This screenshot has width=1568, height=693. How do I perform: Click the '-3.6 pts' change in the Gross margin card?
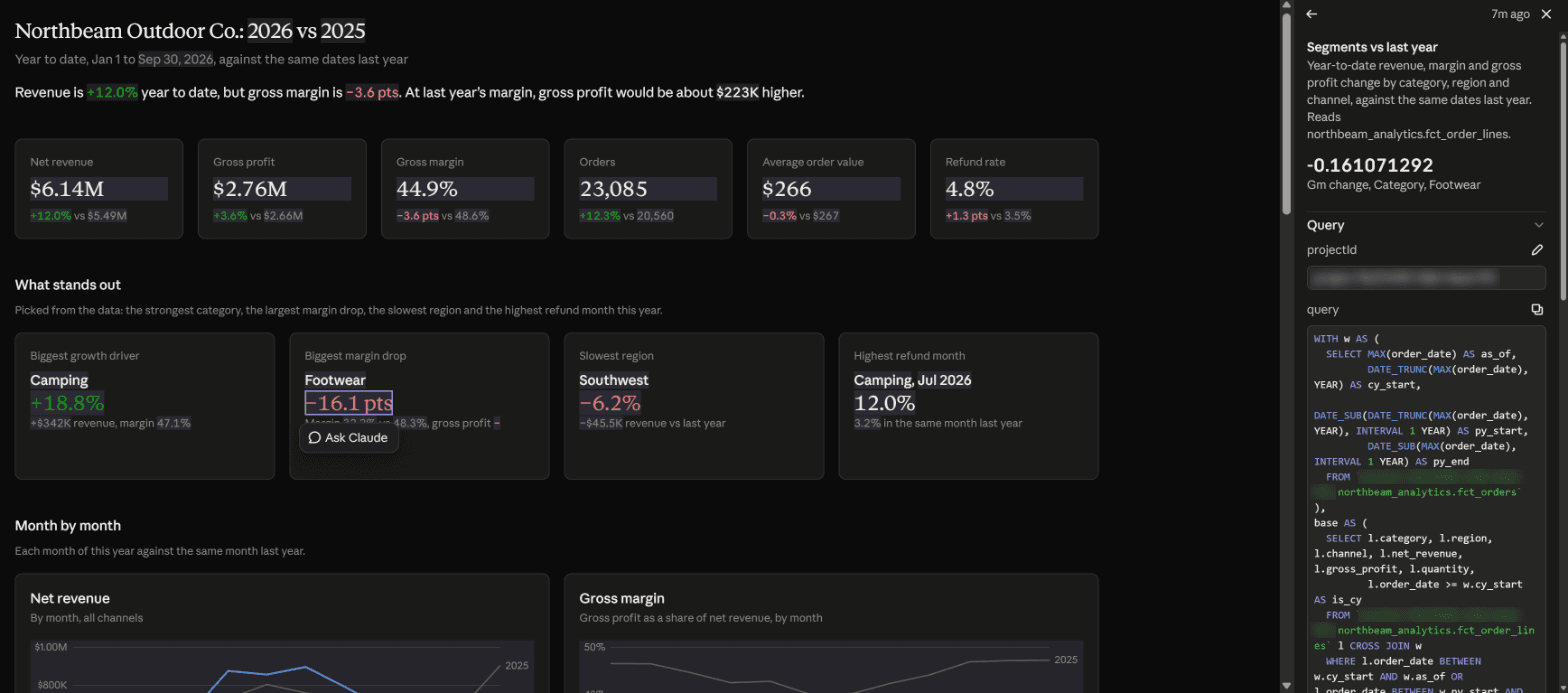pyautogui.click(x=419, y=215)
